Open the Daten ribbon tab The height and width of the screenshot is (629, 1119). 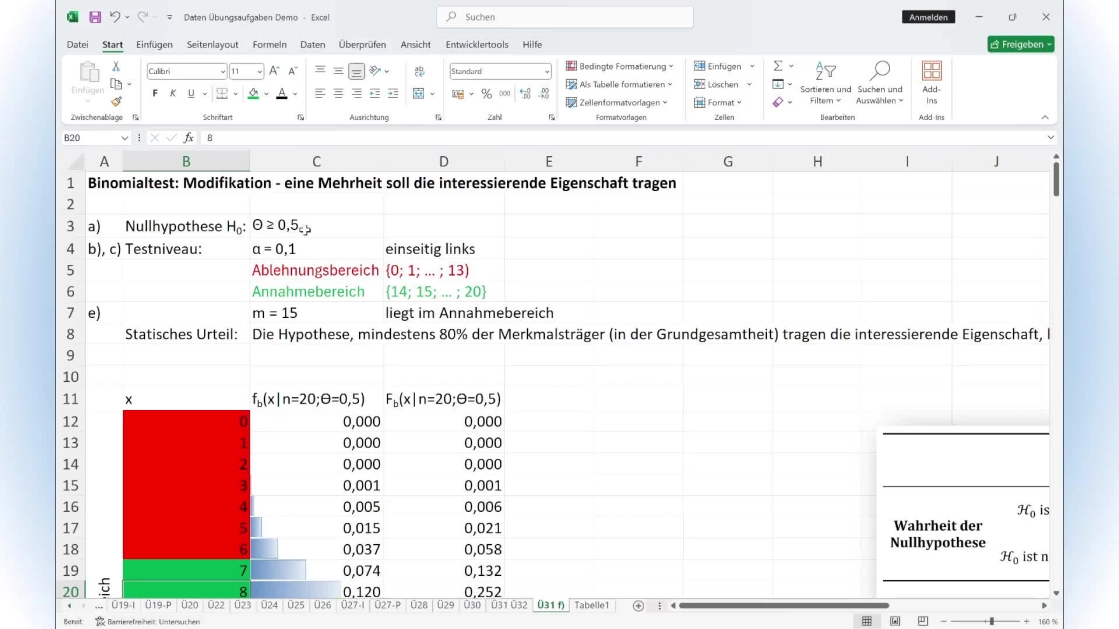click(x=313, y=44)
